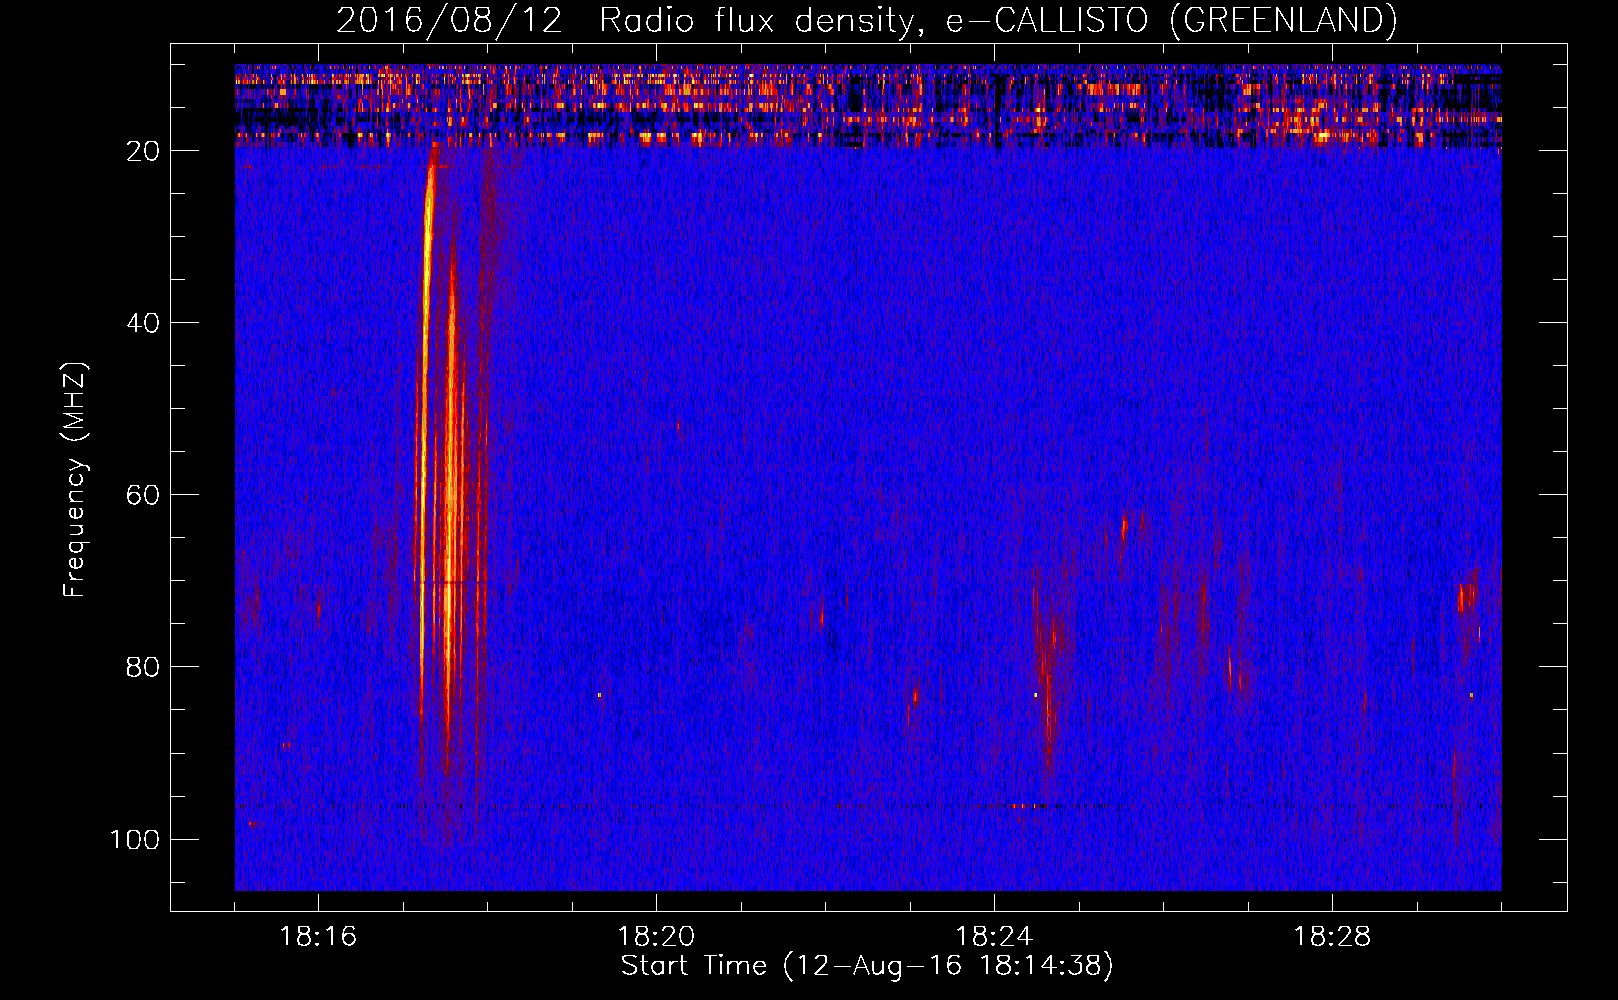The height and width of the screenshot is (1000, 1618).
Task: Click the 18:24 time tick label
Action: coord(994,937)
